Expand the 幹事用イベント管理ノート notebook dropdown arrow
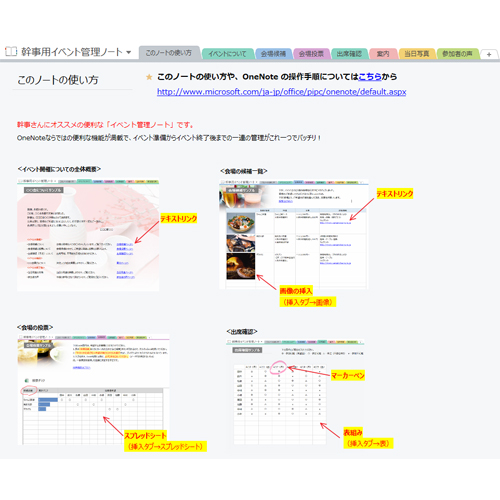Screen dimensions: 500x500 (129, 52)
